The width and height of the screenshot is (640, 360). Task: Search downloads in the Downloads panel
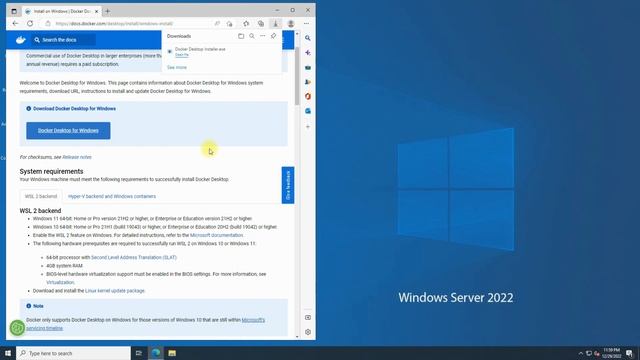coord(252,36)
